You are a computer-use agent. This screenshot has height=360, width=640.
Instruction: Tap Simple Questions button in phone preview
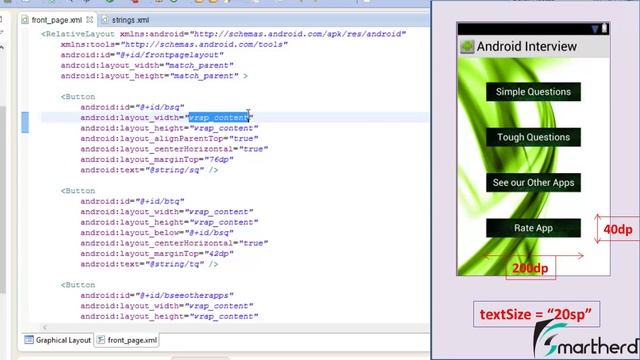tap(533, 92)
